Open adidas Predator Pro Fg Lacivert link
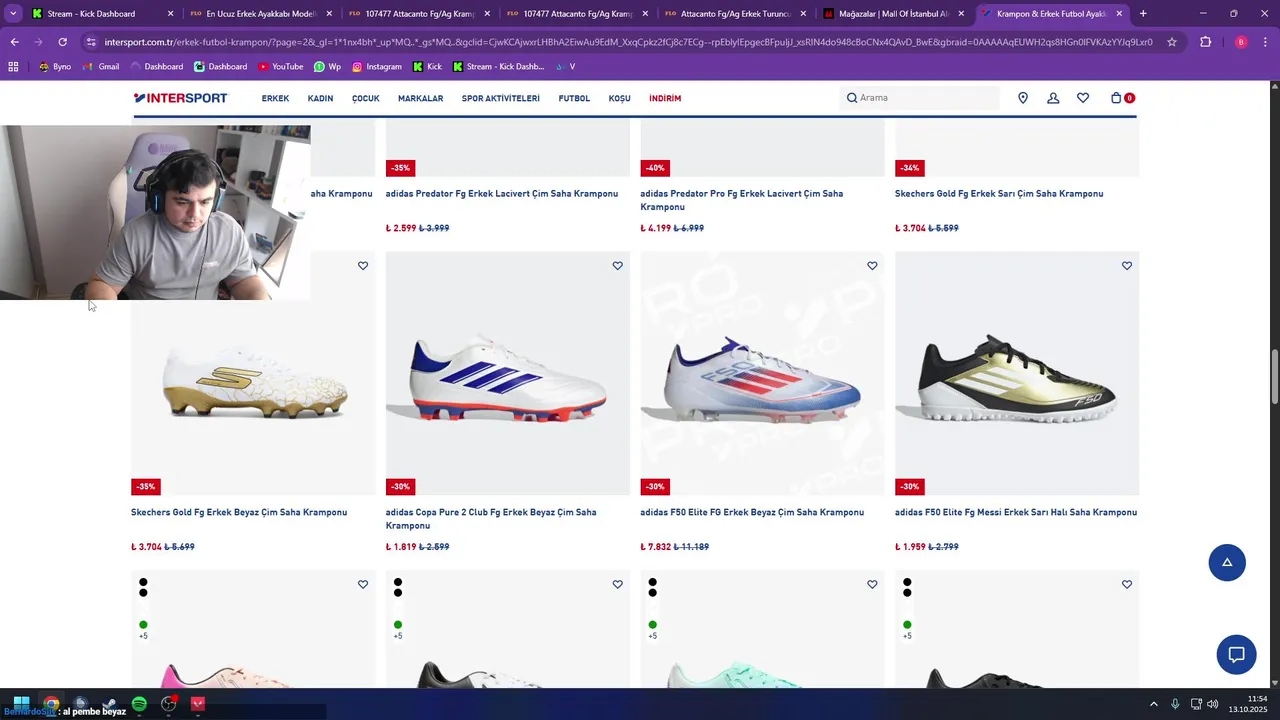Viewport: 1280px width, 720px height. pos(741,200)
